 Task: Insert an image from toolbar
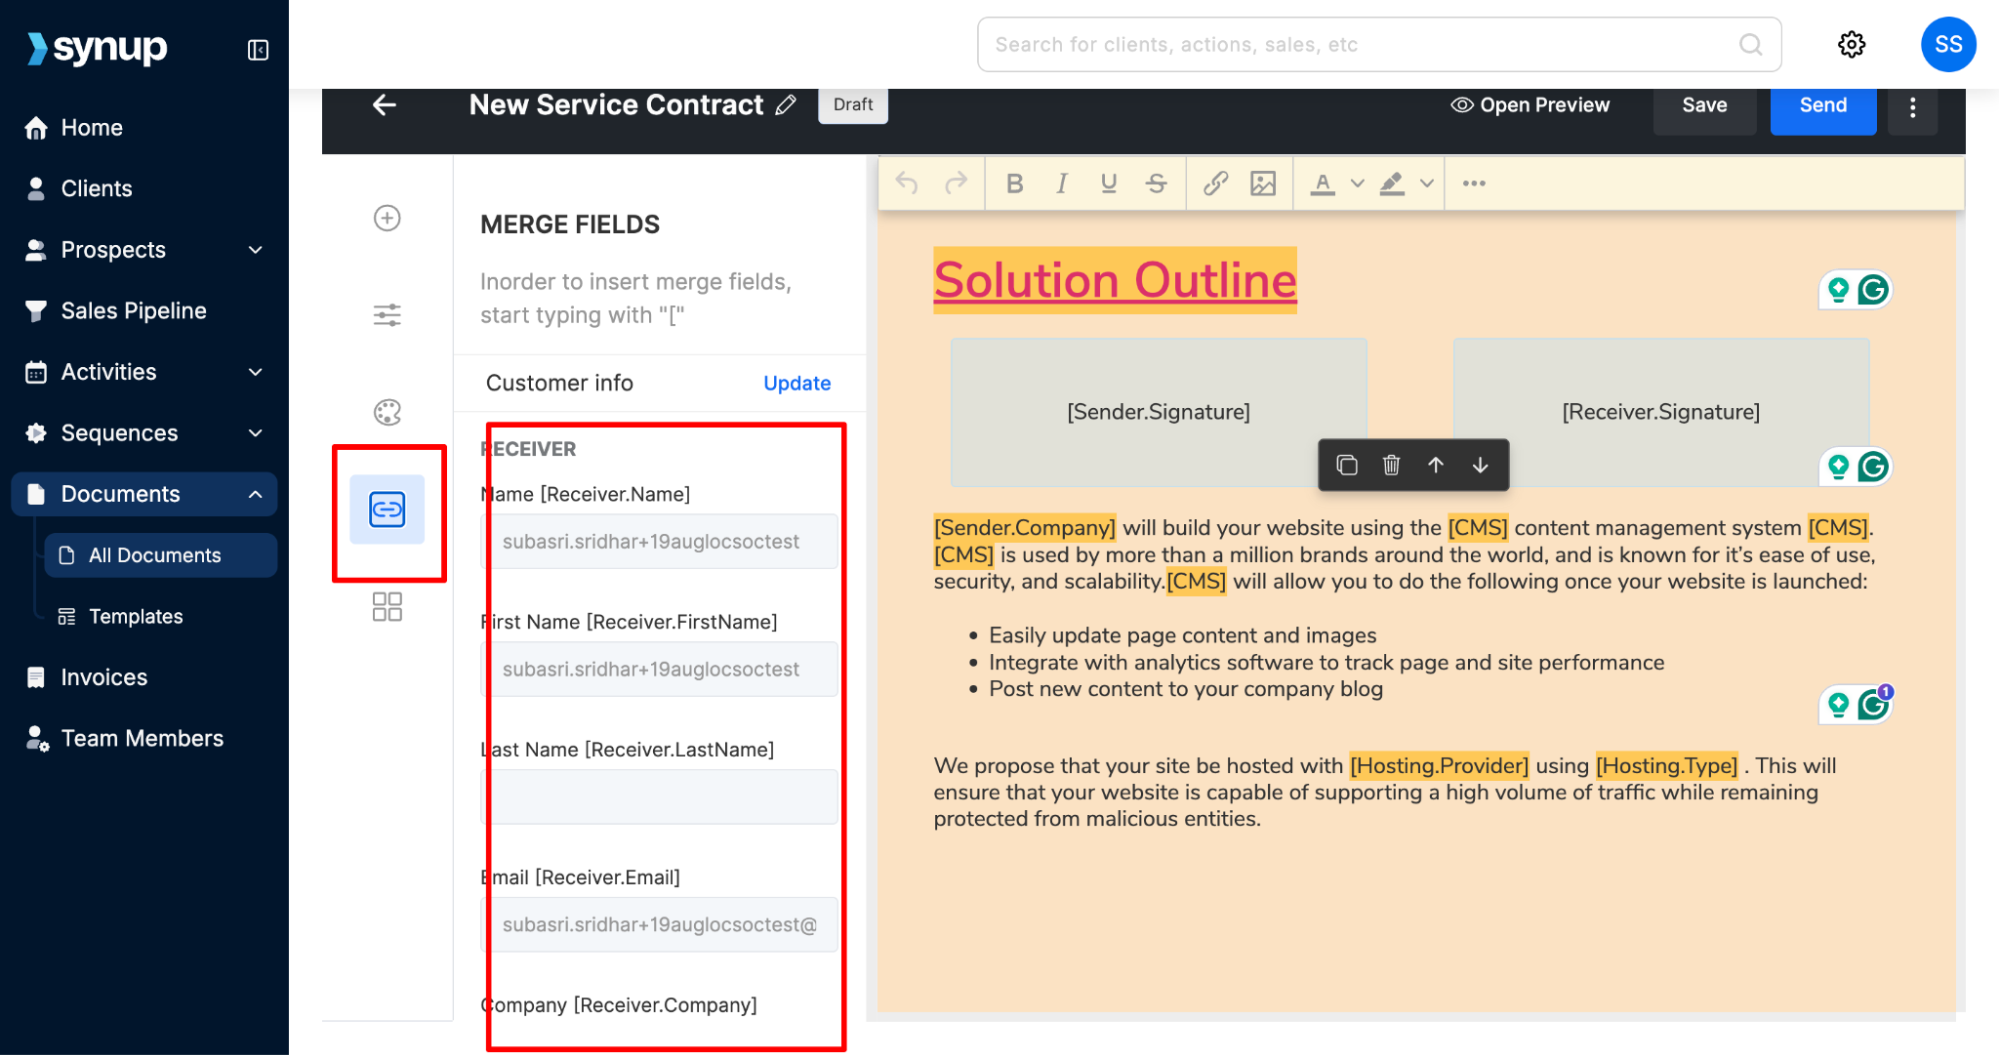click(x=1263, y=183)
